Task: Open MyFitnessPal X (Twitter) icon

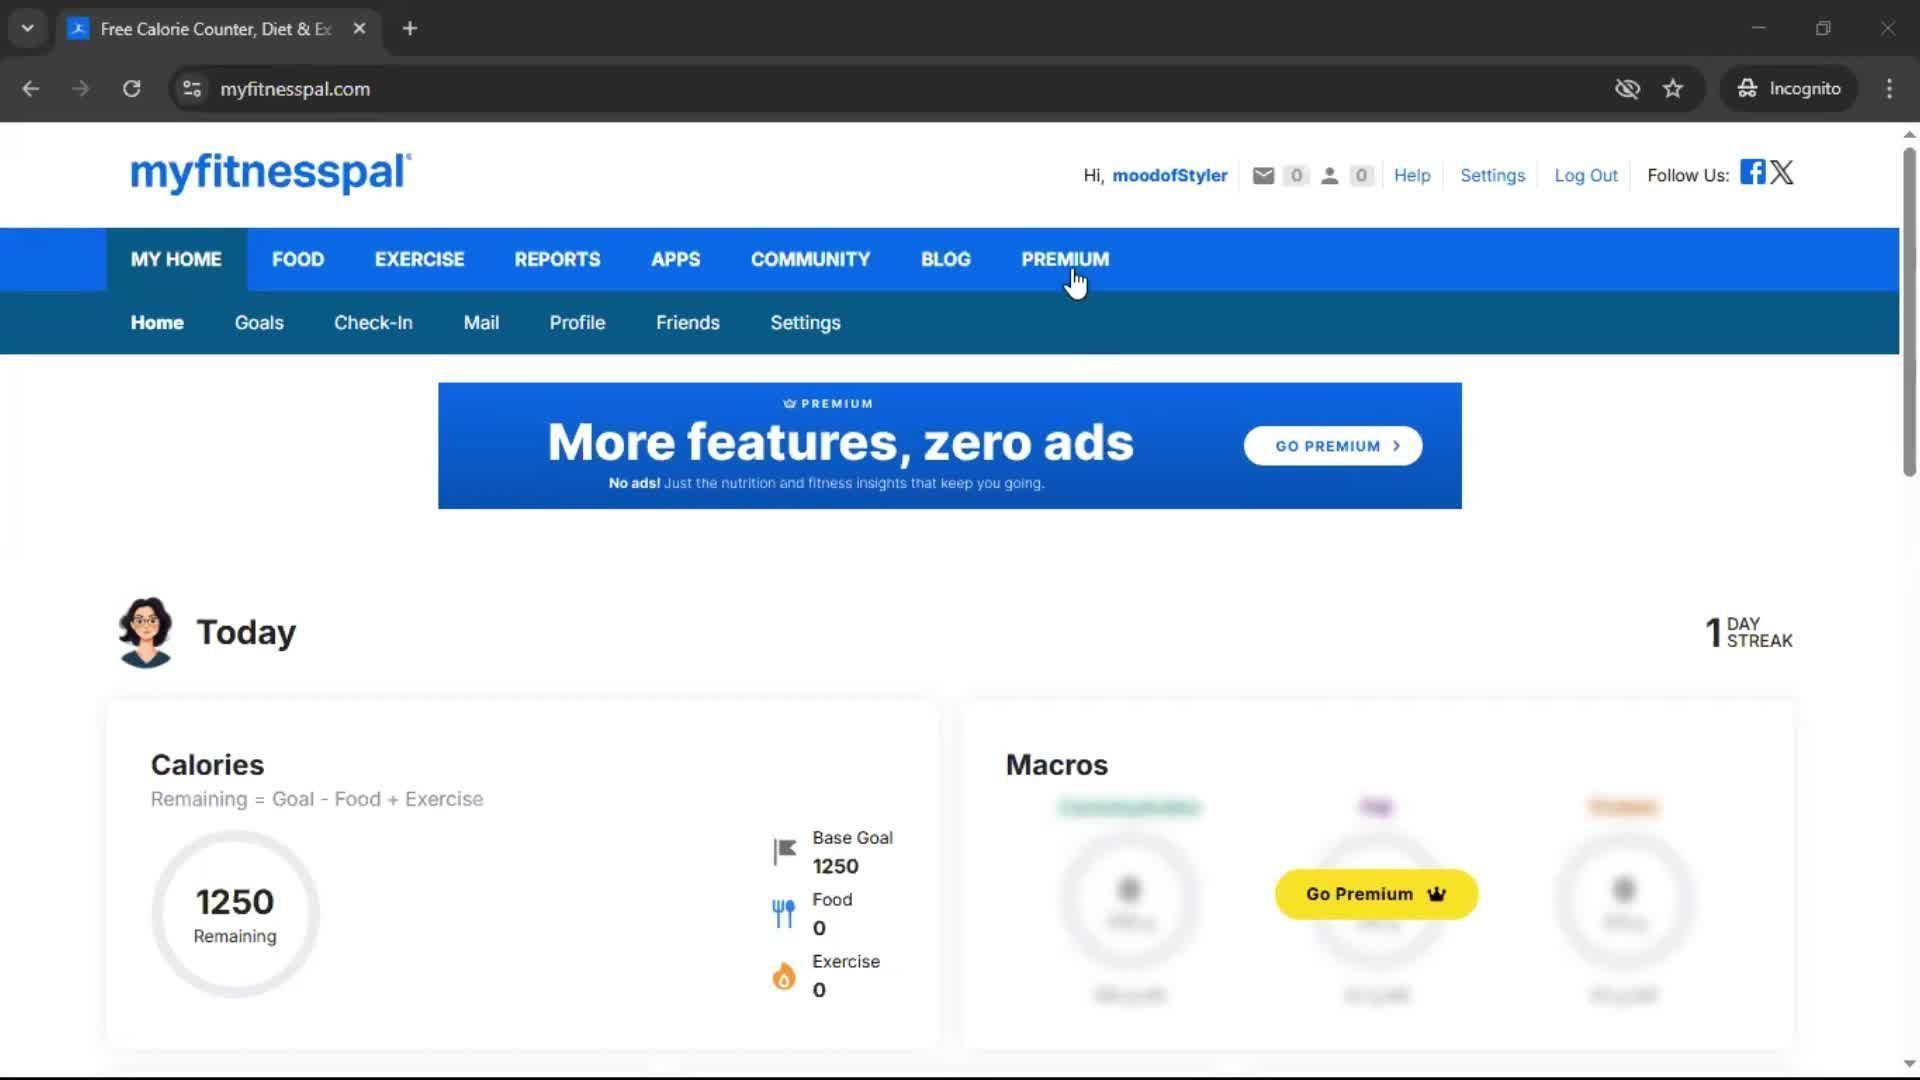Action: [1782, 172]
